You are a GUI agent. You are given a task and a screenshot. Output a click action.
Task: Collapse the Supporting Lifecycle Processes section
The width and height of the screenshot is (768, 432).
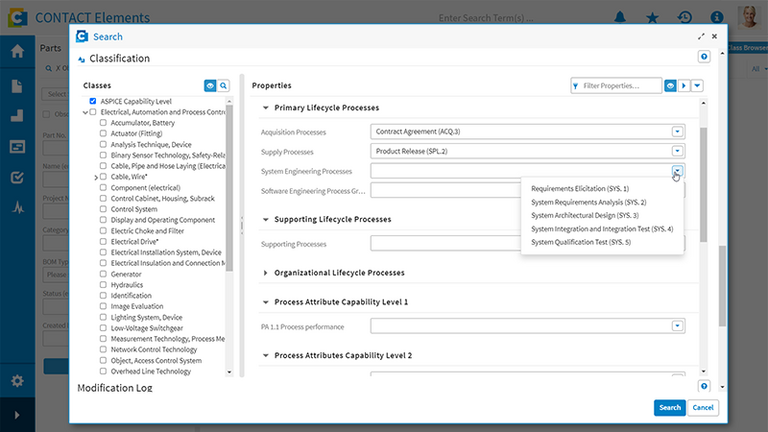pos(265,219)
